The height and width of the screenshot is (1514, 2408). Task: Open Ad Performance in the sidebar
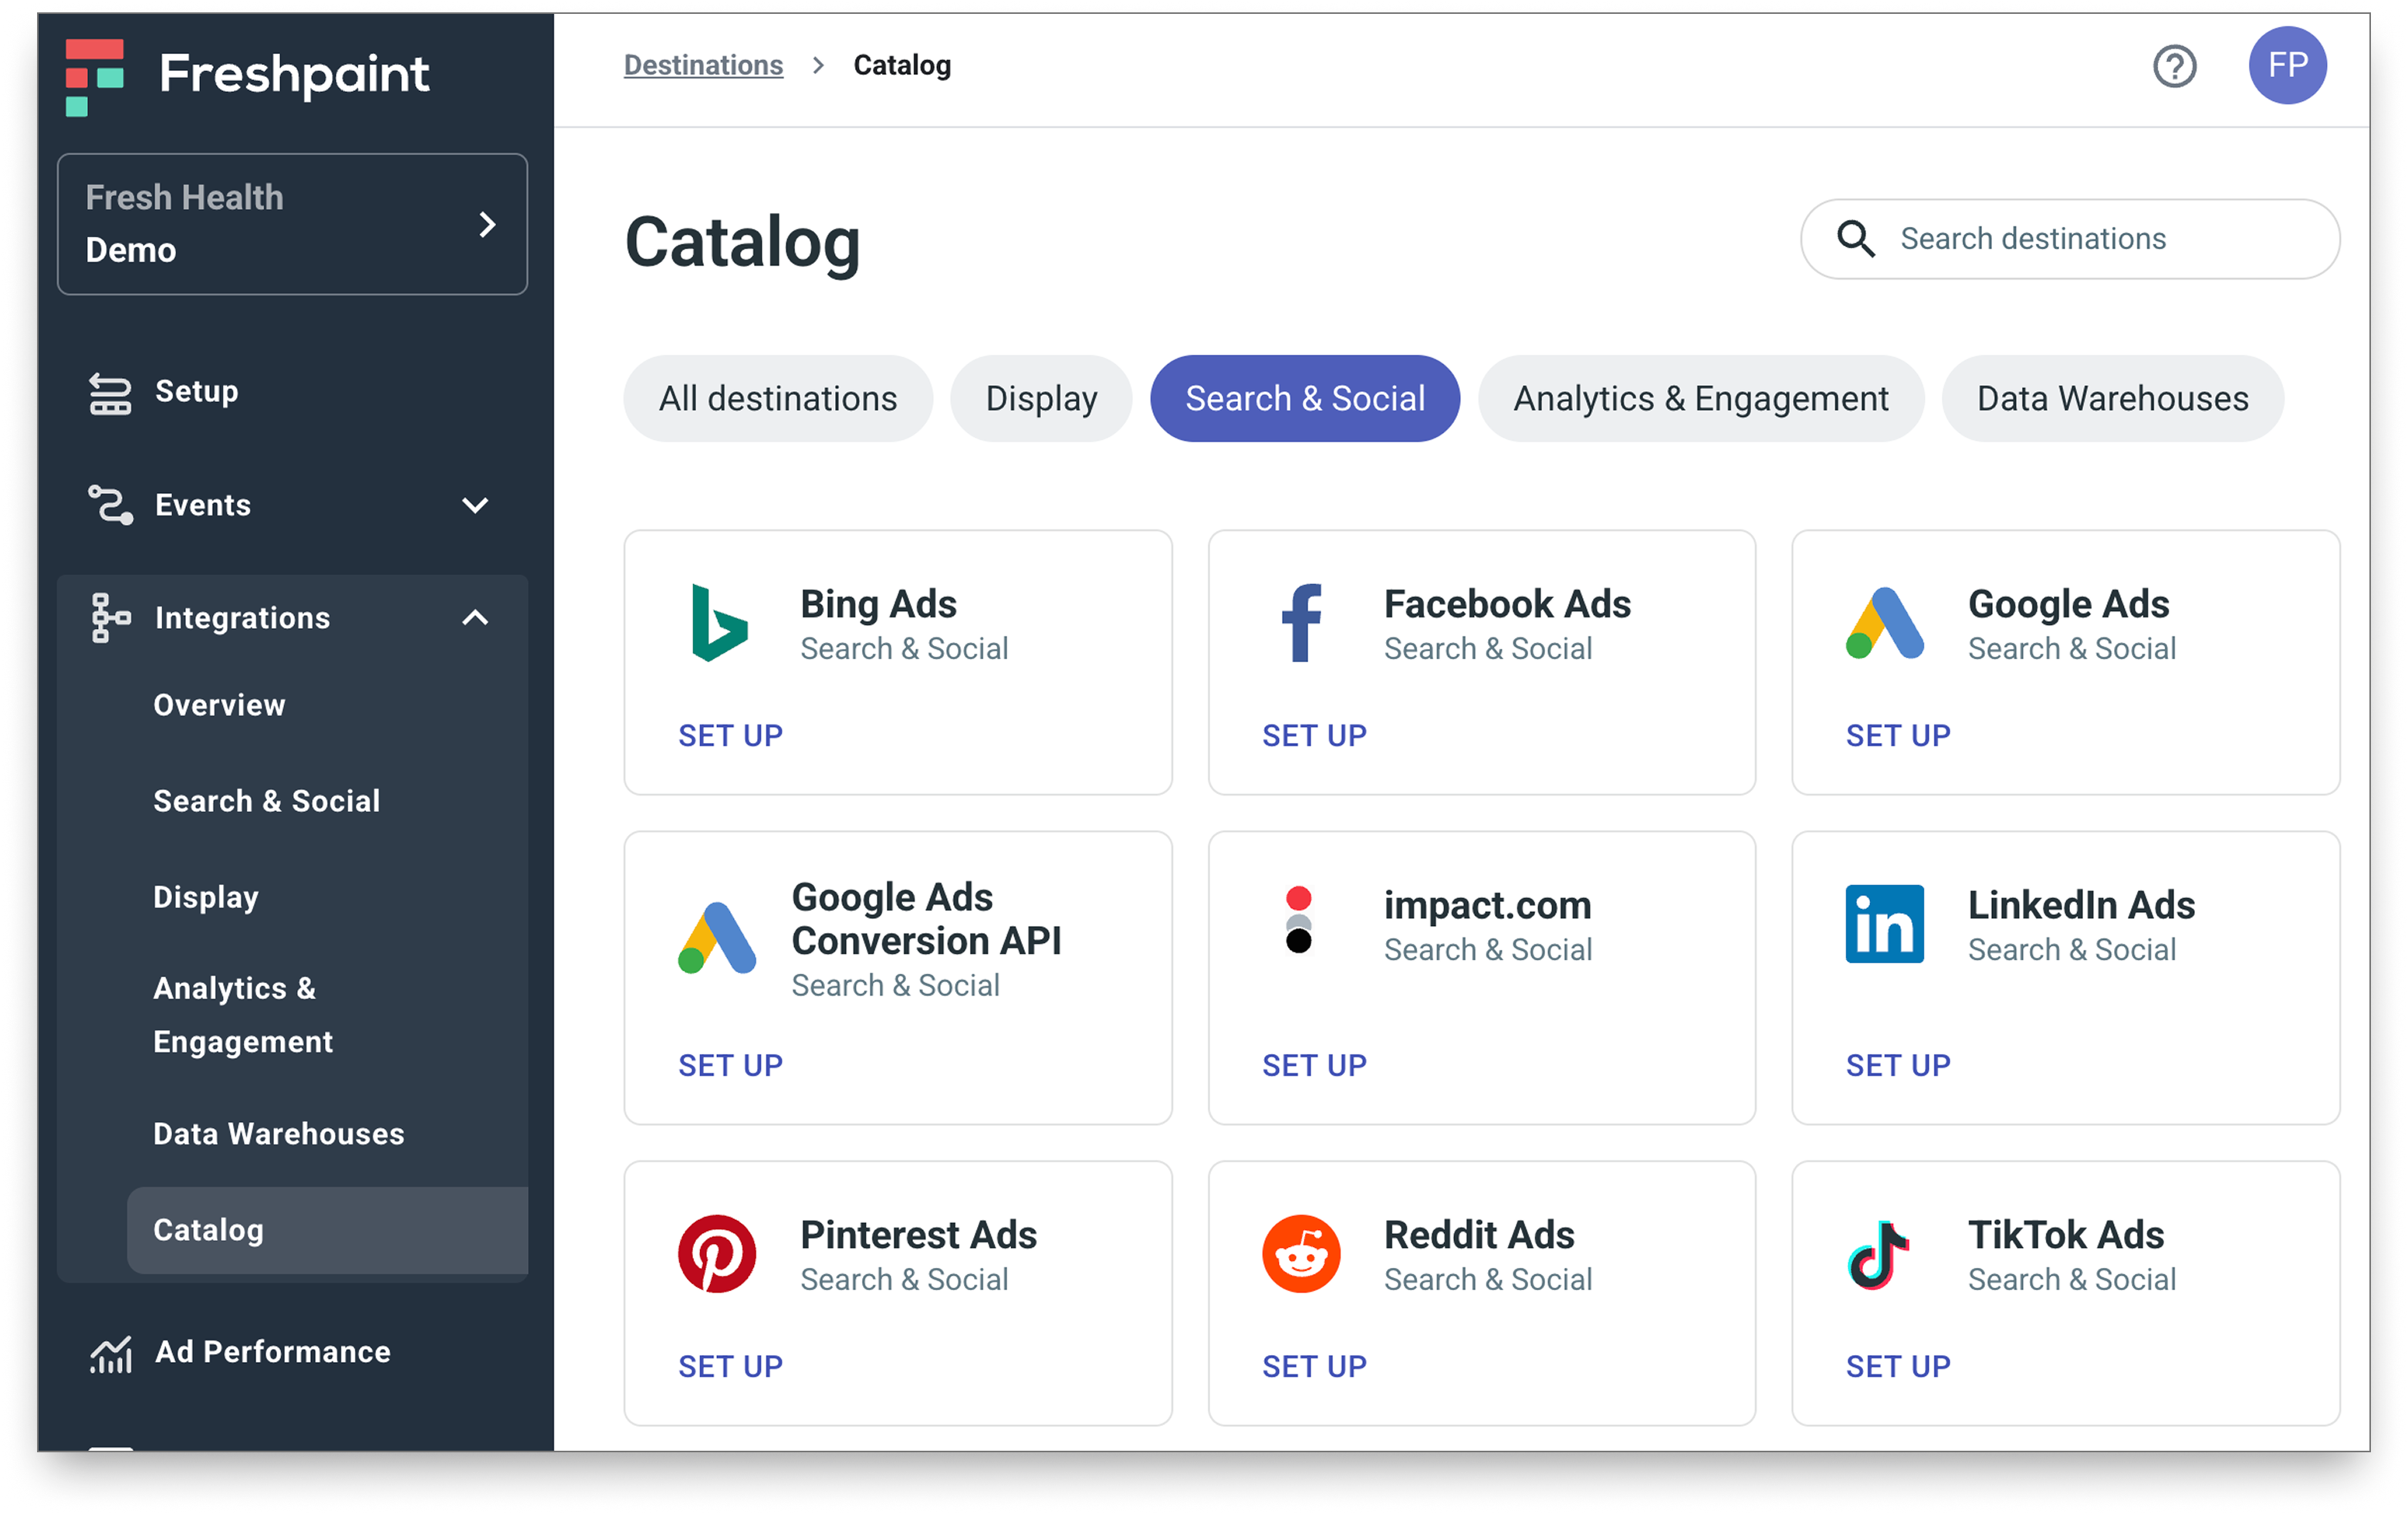[272, 1352]
